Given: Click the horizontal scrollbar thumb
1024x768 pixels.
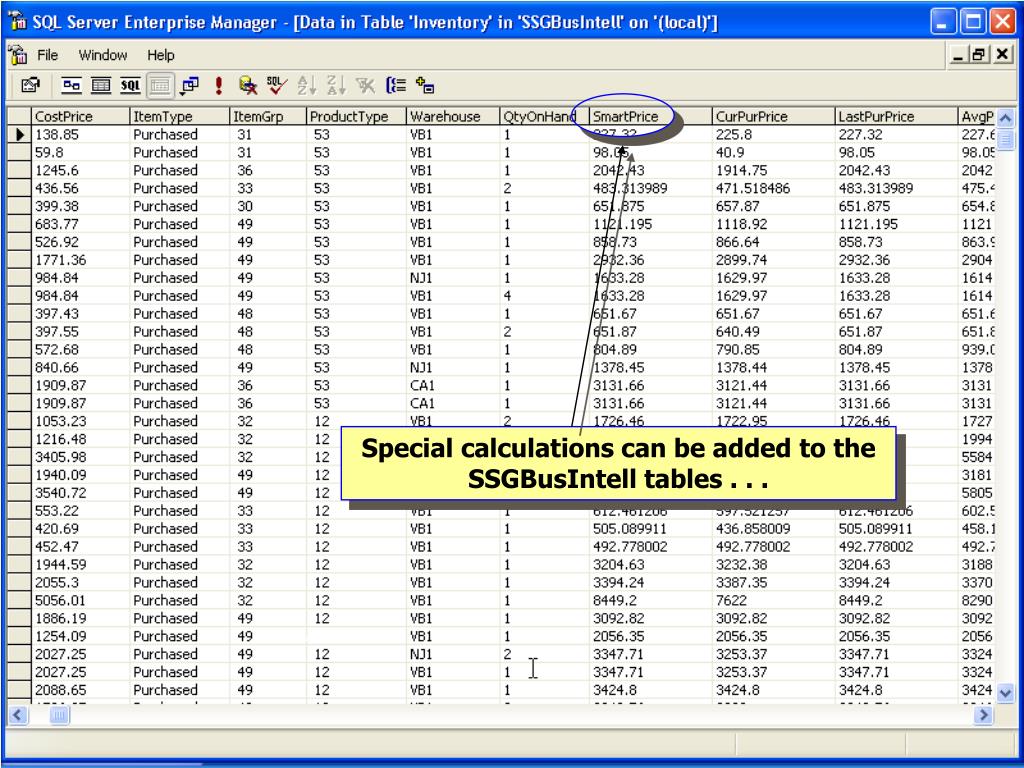Looking at the screenshot, I should [x=59, y=715].
